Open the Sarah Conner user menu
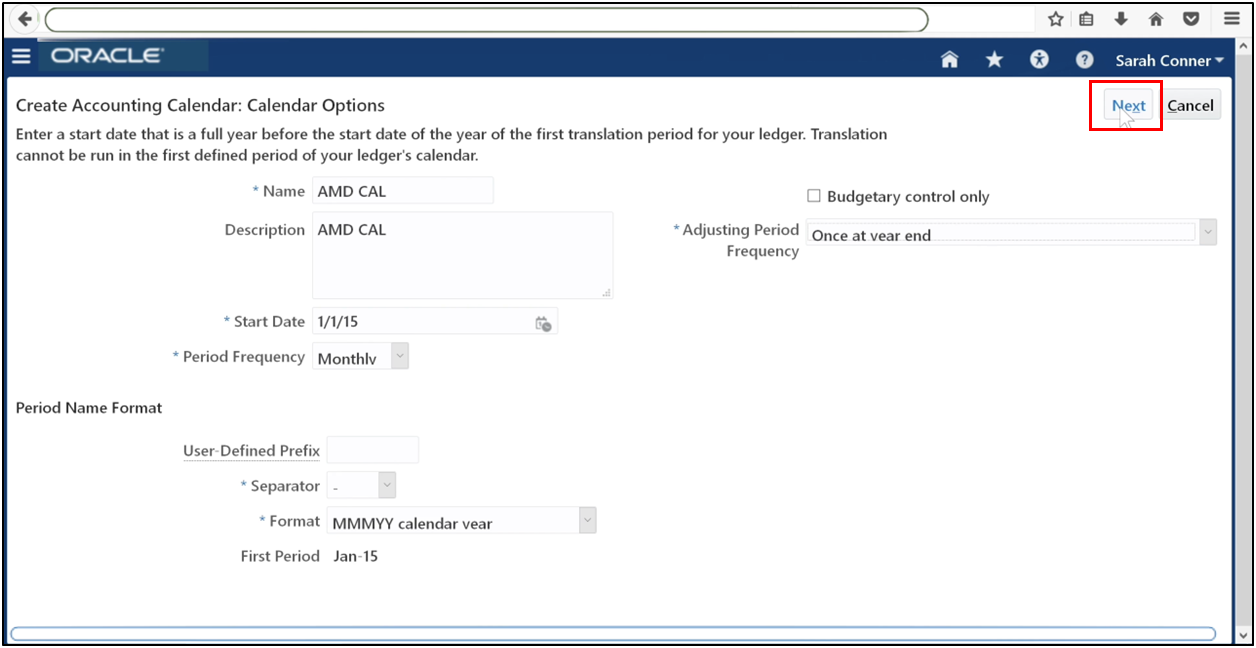This screenshot has width=1256, height=648. 1168,60
